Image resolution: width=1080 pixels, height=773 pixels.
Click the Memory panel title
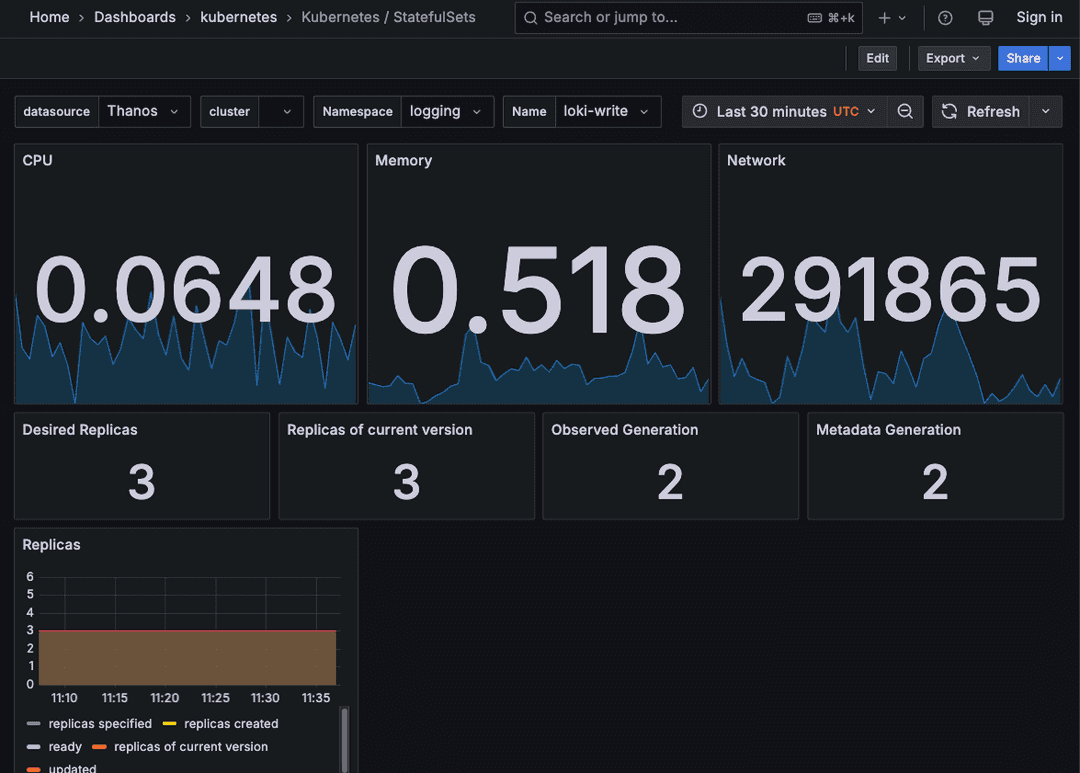pyautogui.click(x=403, y=161)
